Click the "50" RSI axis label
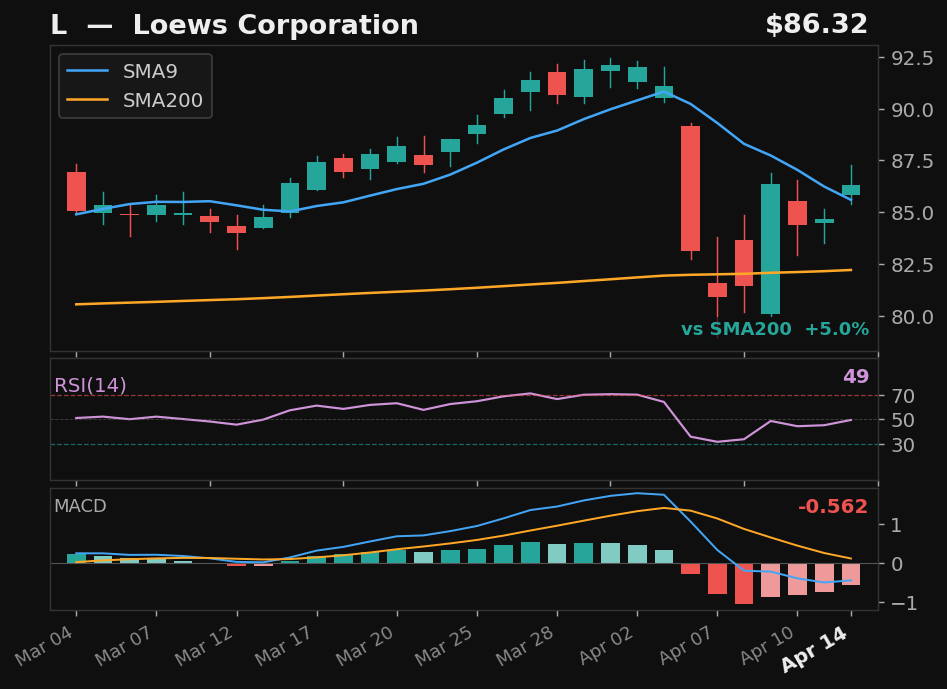Image resolution: width=947 pixels, height=689 pixels. pos(903,420)
